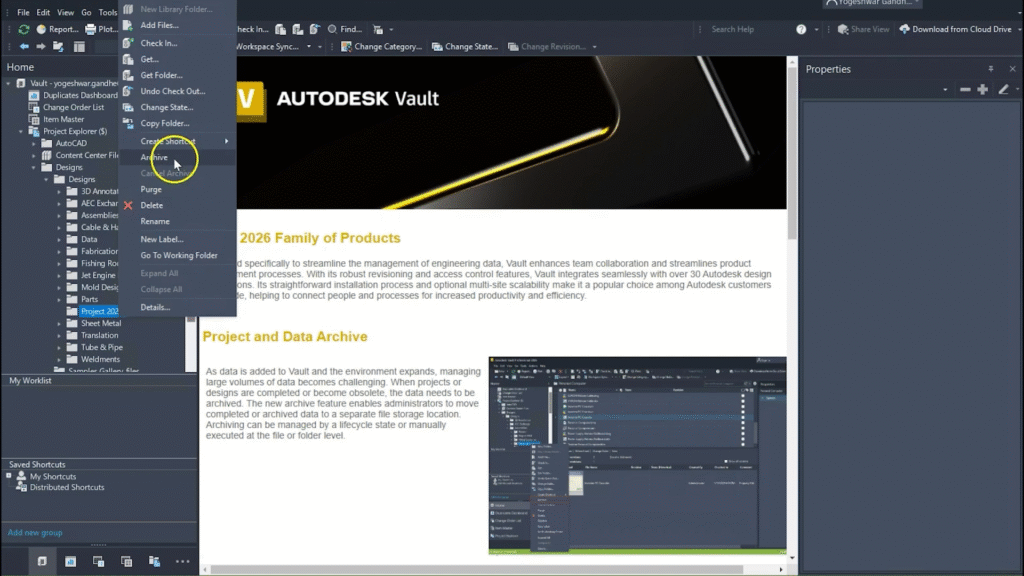Click the blue Back arrow icon
The width and height of the screenshot is (1024, 576).
24,46
